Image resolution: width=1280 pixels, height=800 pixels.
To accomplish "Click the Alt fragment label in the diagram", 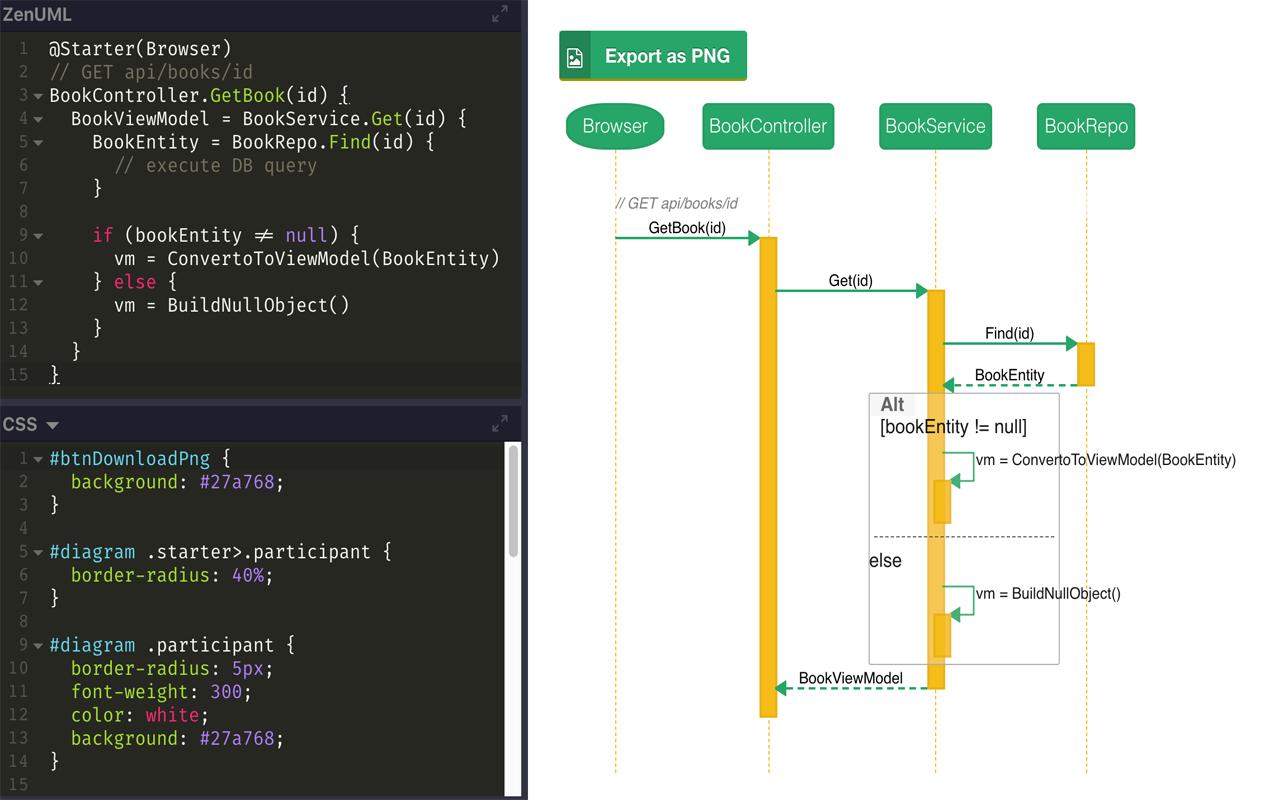I will click(891, 405).
